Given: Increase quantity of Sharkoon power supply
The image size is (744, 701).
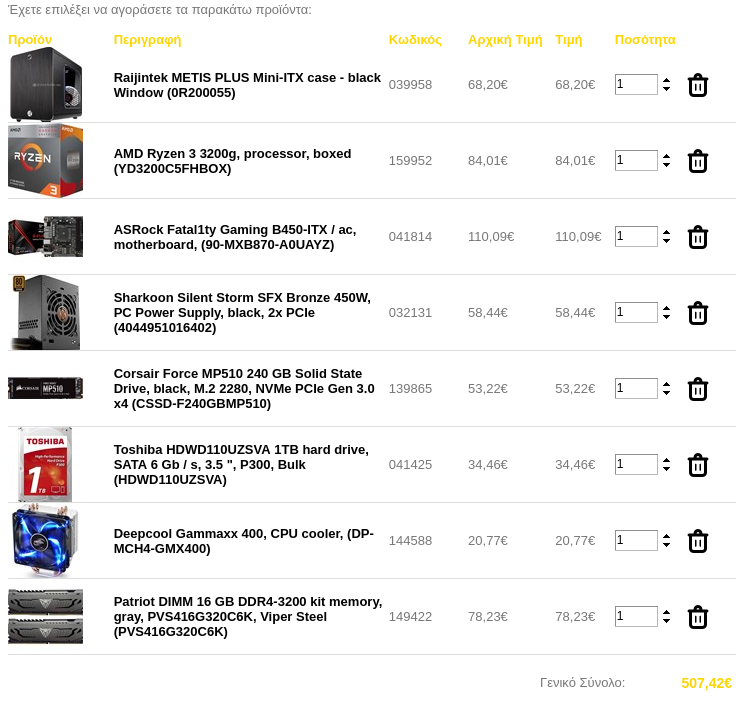Looking at the screenshot, I should [x=666, y=308].
